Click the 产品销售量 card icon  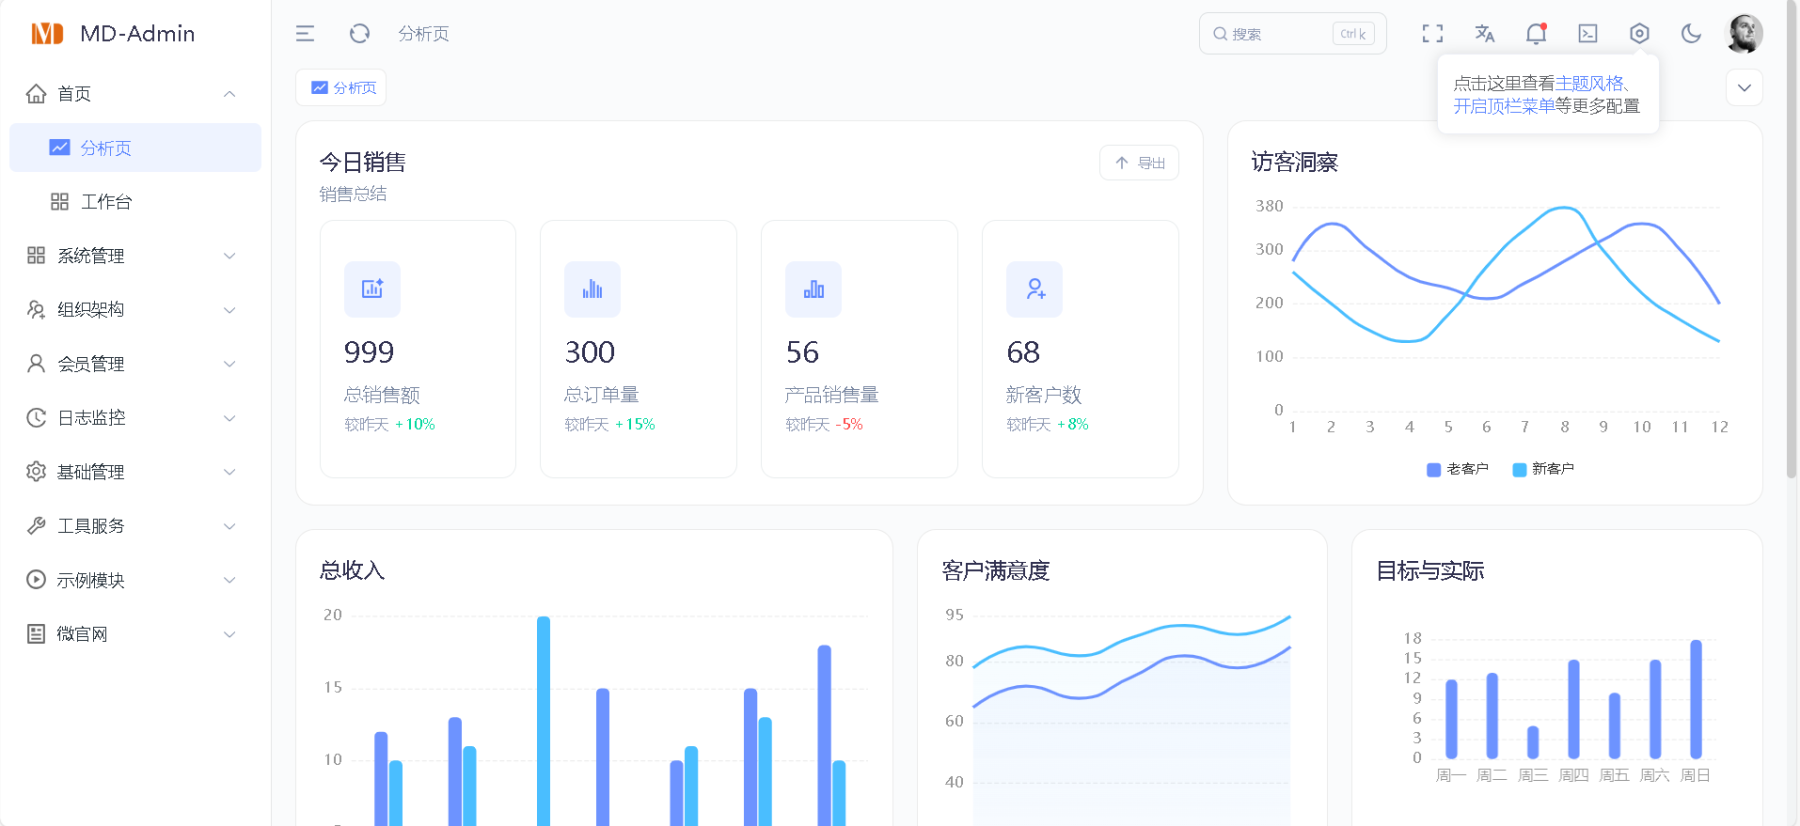coord(813,289)
